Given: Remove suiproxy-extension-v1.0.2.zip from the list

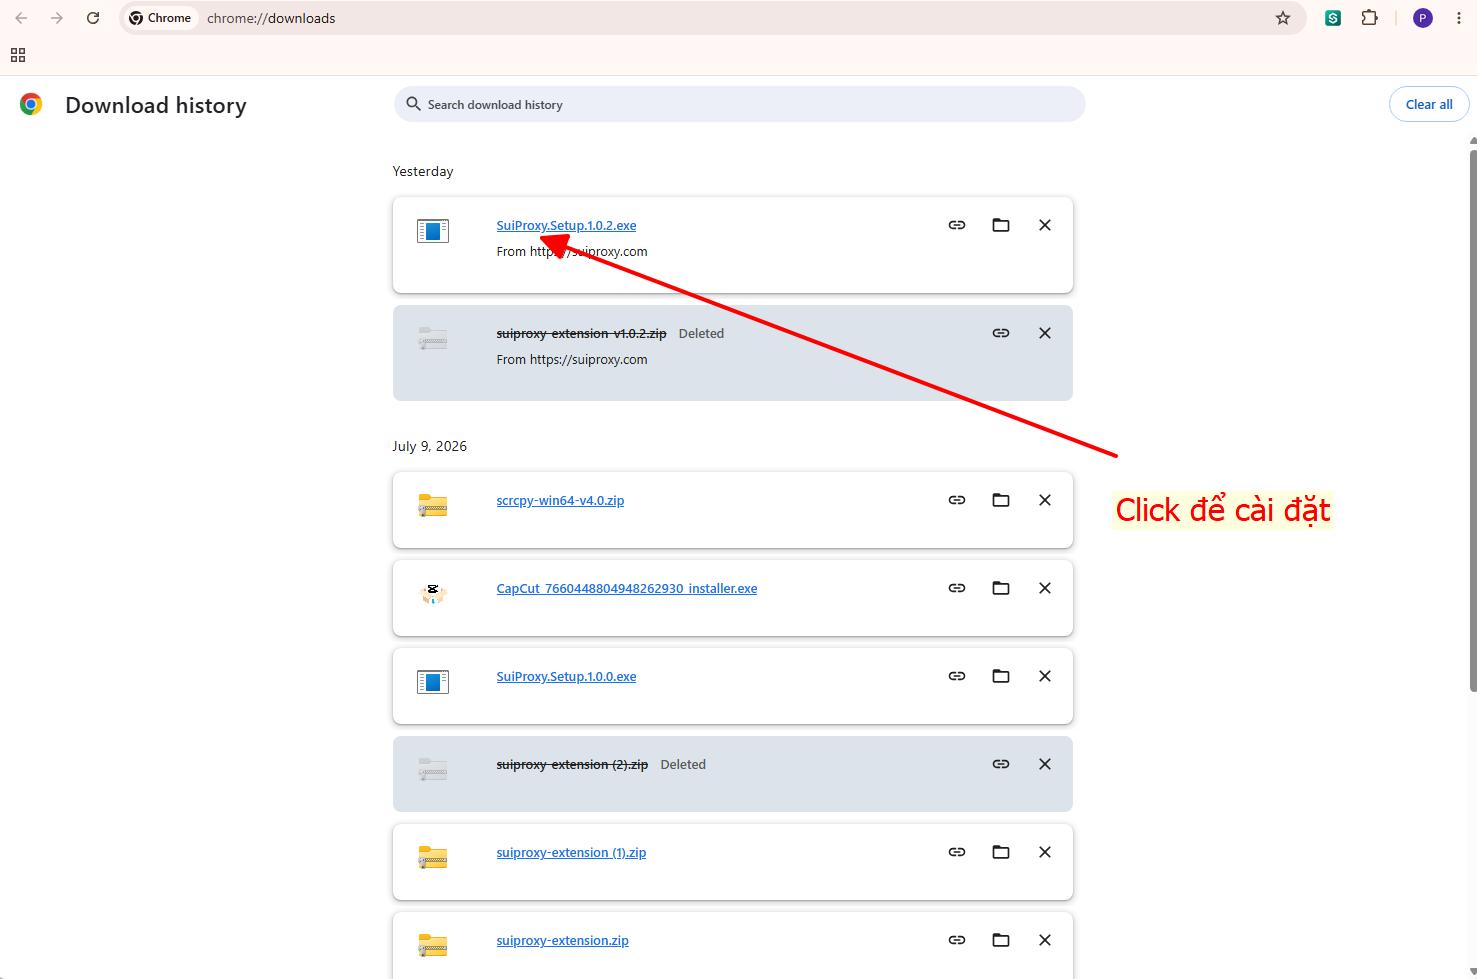Looking at the screenshot, I should pyautogui.click(x=1045, y=333).
